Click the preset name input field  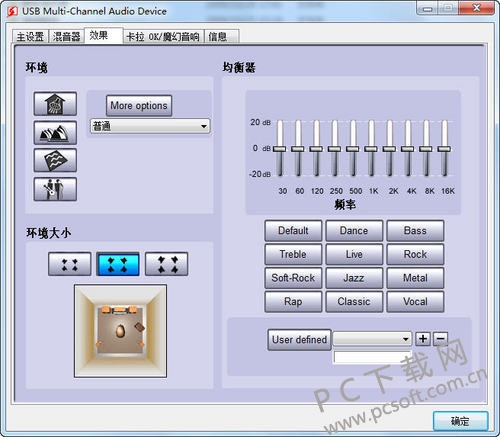(372, 357)
